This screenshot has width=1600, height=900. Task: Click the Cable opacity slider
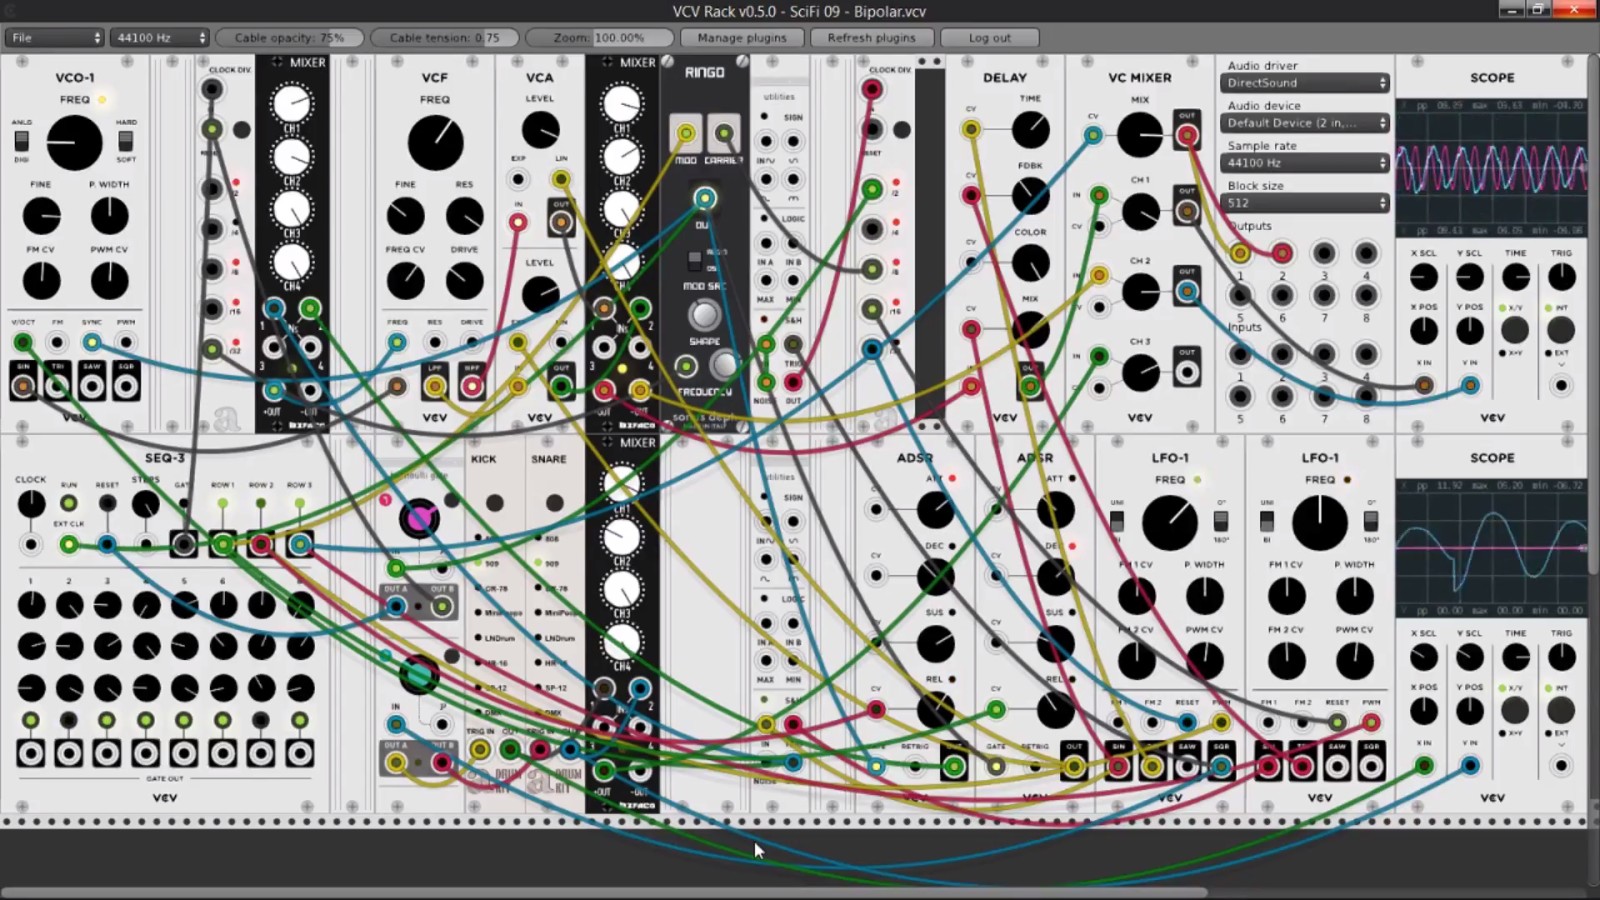click(289, 38)
